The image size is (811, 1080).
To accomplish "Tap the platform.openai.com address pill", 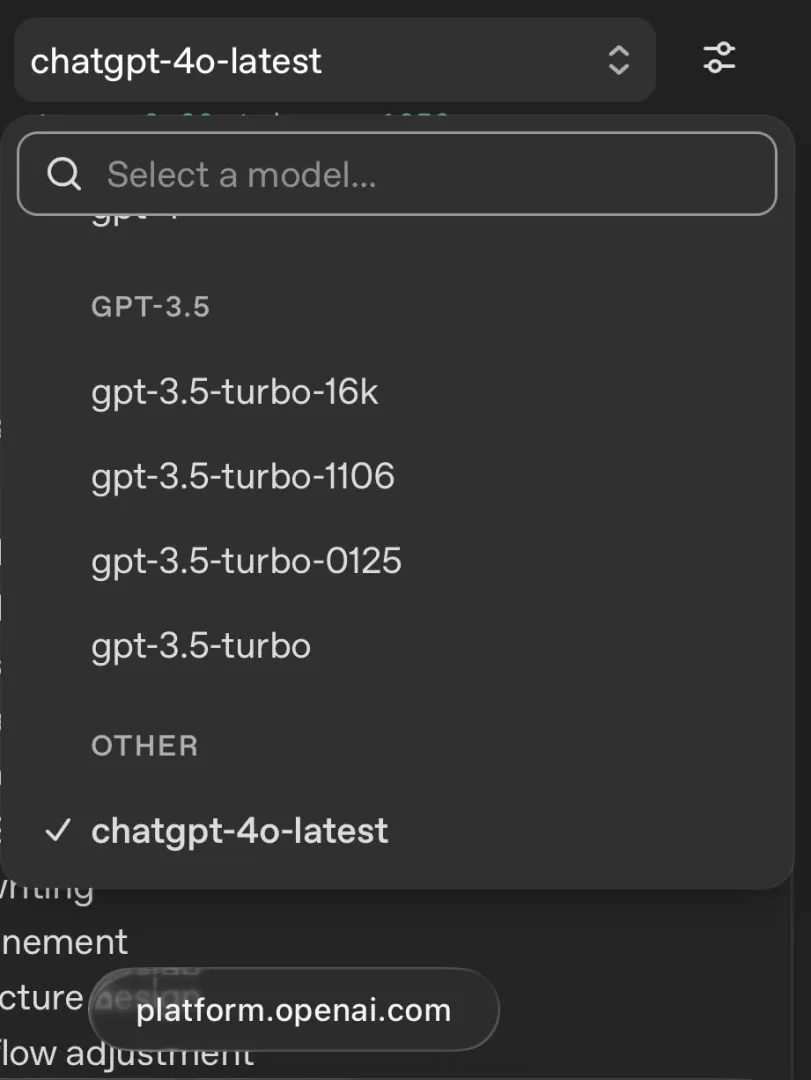I will pos(293,1010).
